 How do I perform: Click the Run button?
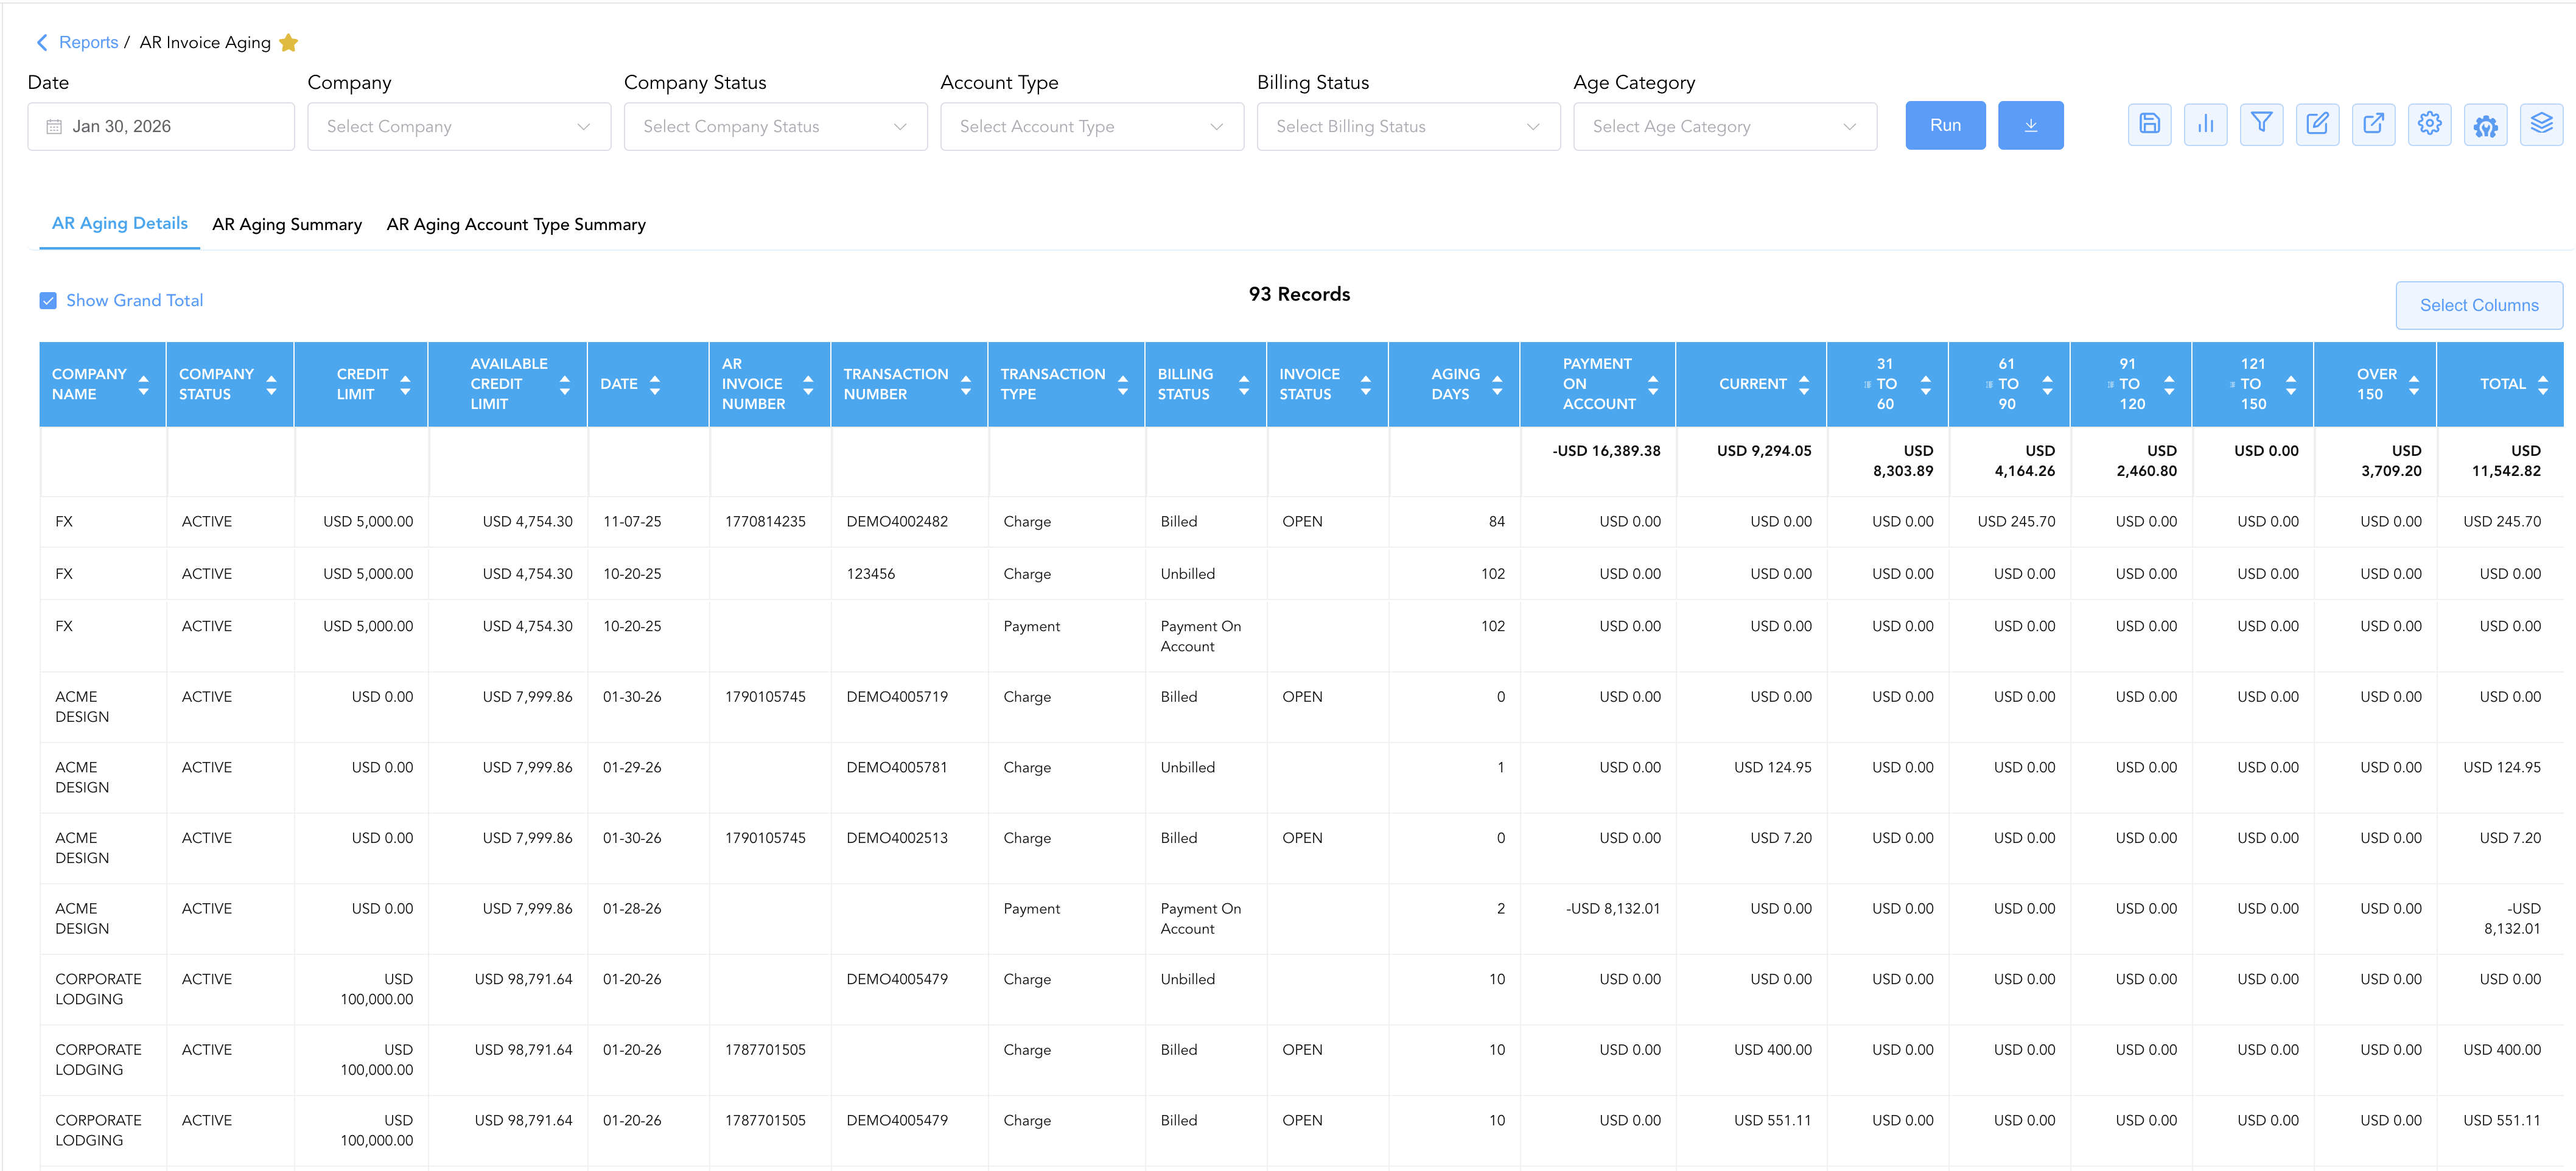(x=1945, y=125)
